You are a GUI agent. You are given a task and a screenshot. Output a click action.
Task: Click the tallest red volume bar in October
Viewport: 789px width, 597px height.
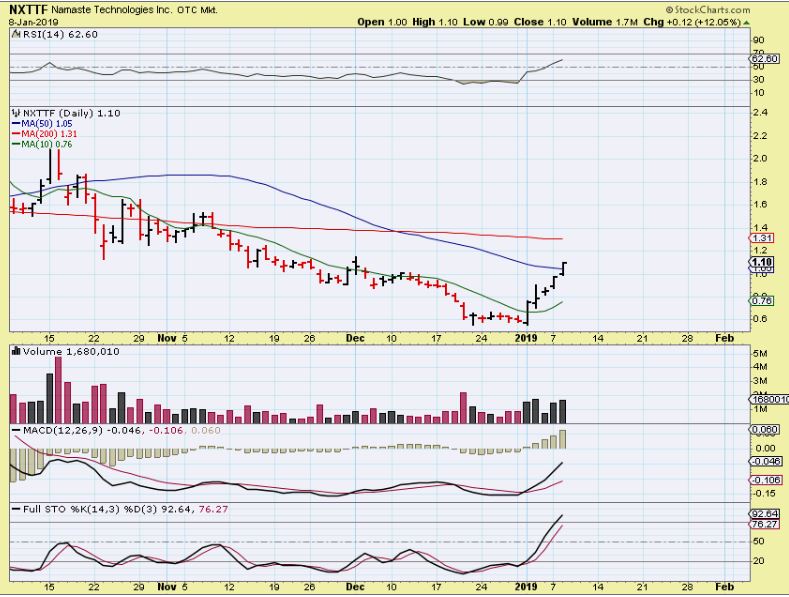(58, 390)
